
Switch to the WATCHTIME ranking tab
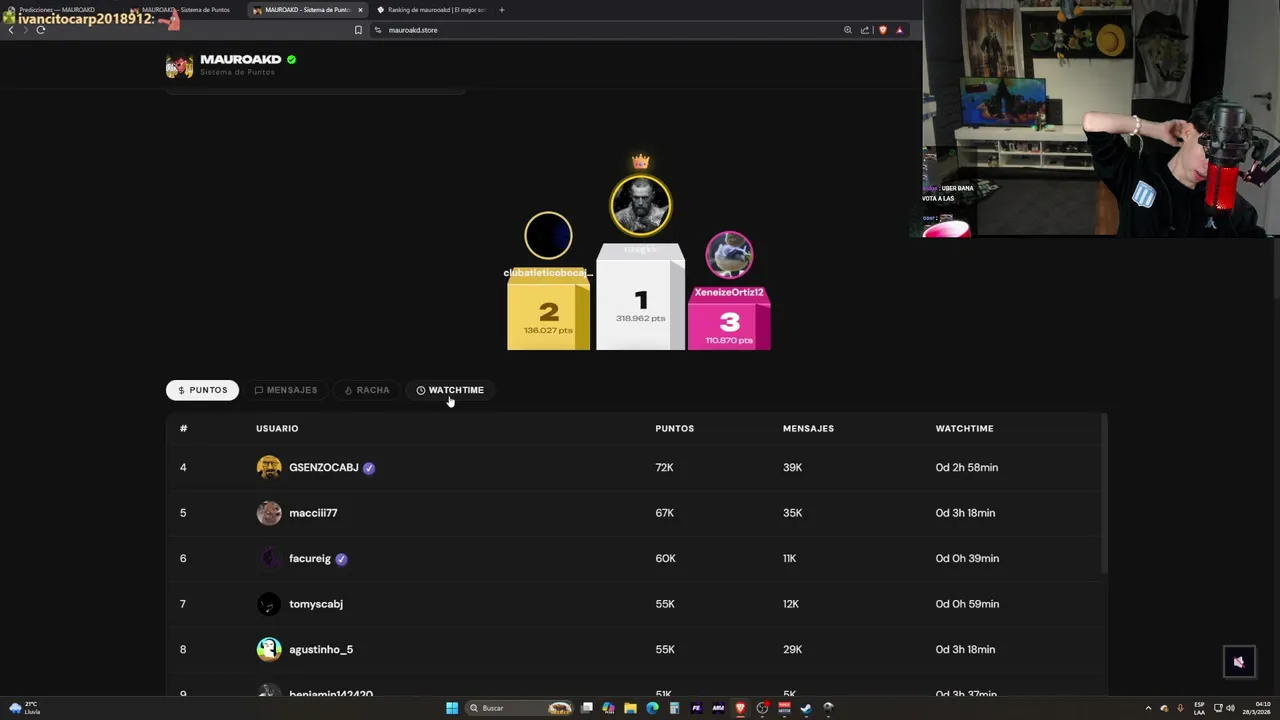point(450,390)
